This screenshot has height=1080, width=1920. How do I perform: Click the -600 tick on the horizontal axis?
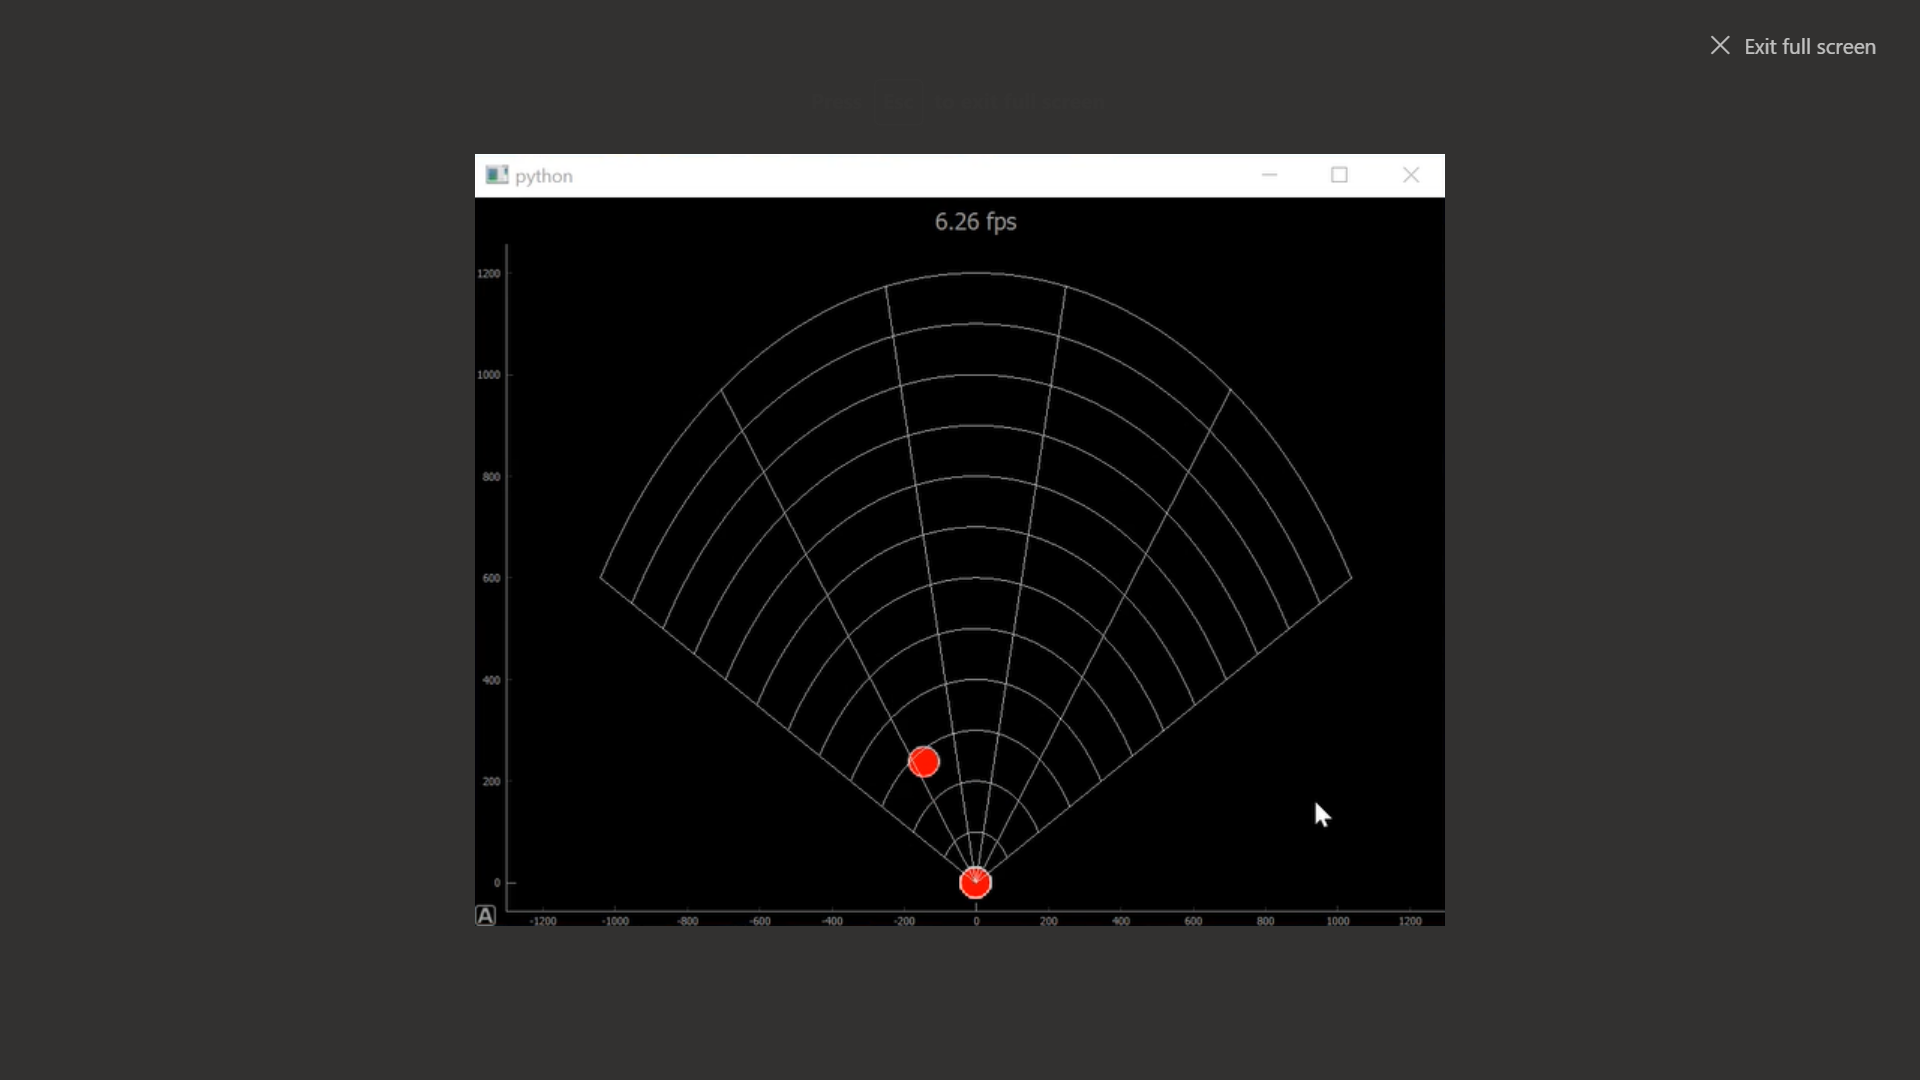point(760,921)
